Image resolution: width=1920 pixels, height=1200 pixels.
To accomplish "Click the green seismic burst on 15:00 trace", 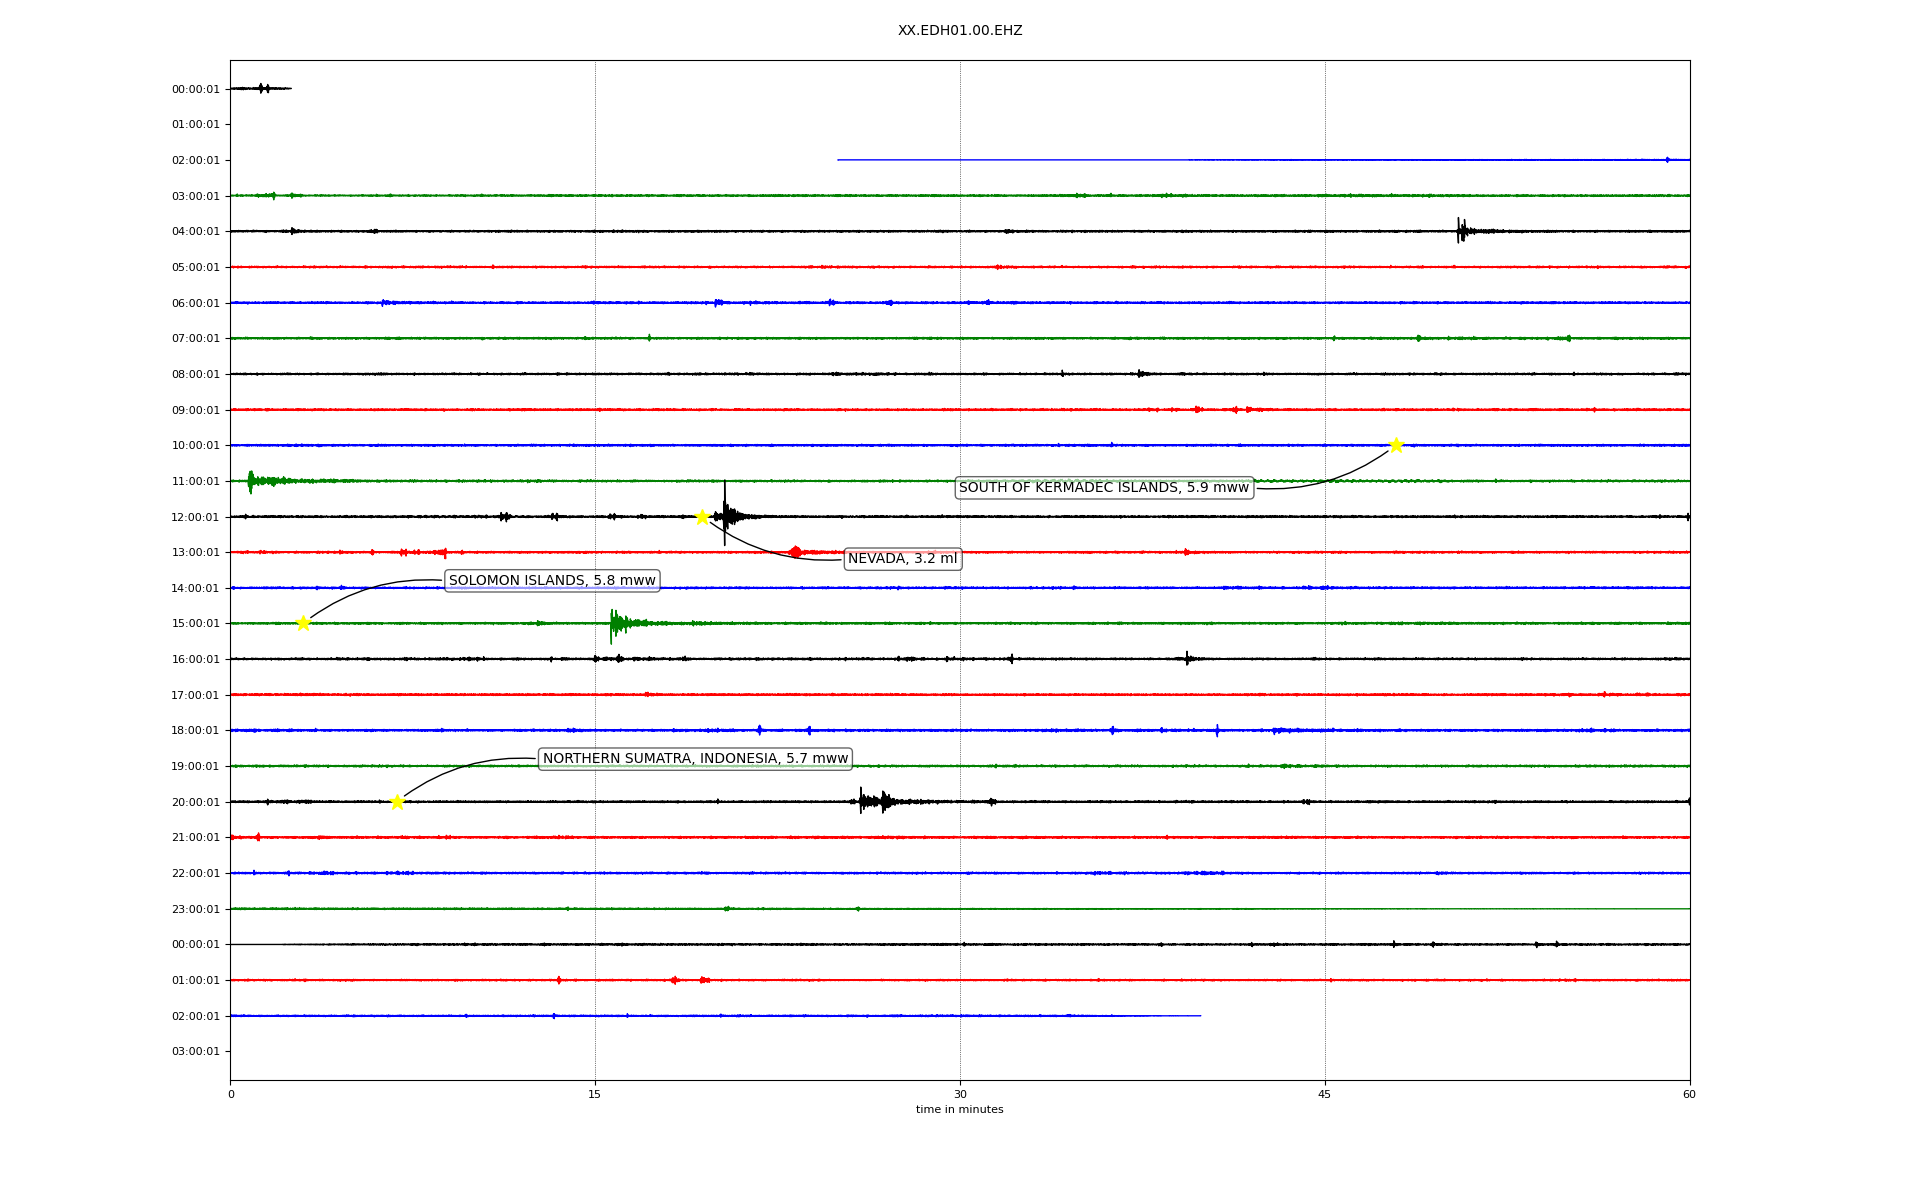I will click(617, 624).
